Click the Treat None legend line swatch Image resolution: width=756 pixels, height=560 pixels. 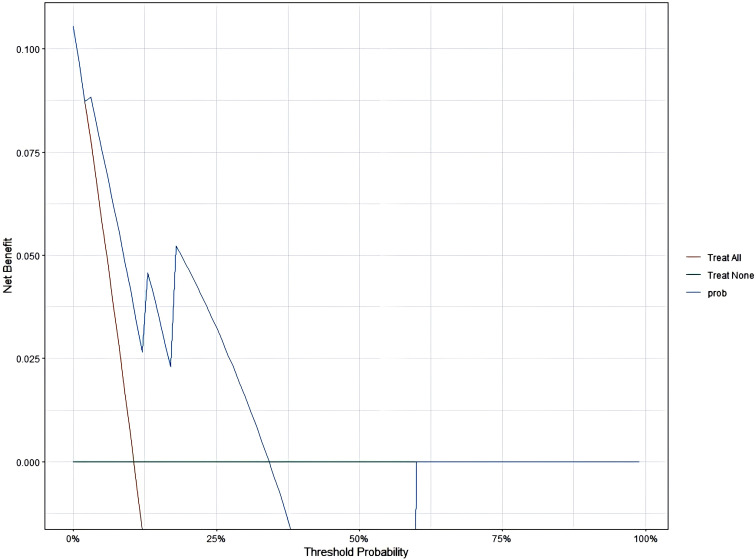click(693, 275)
